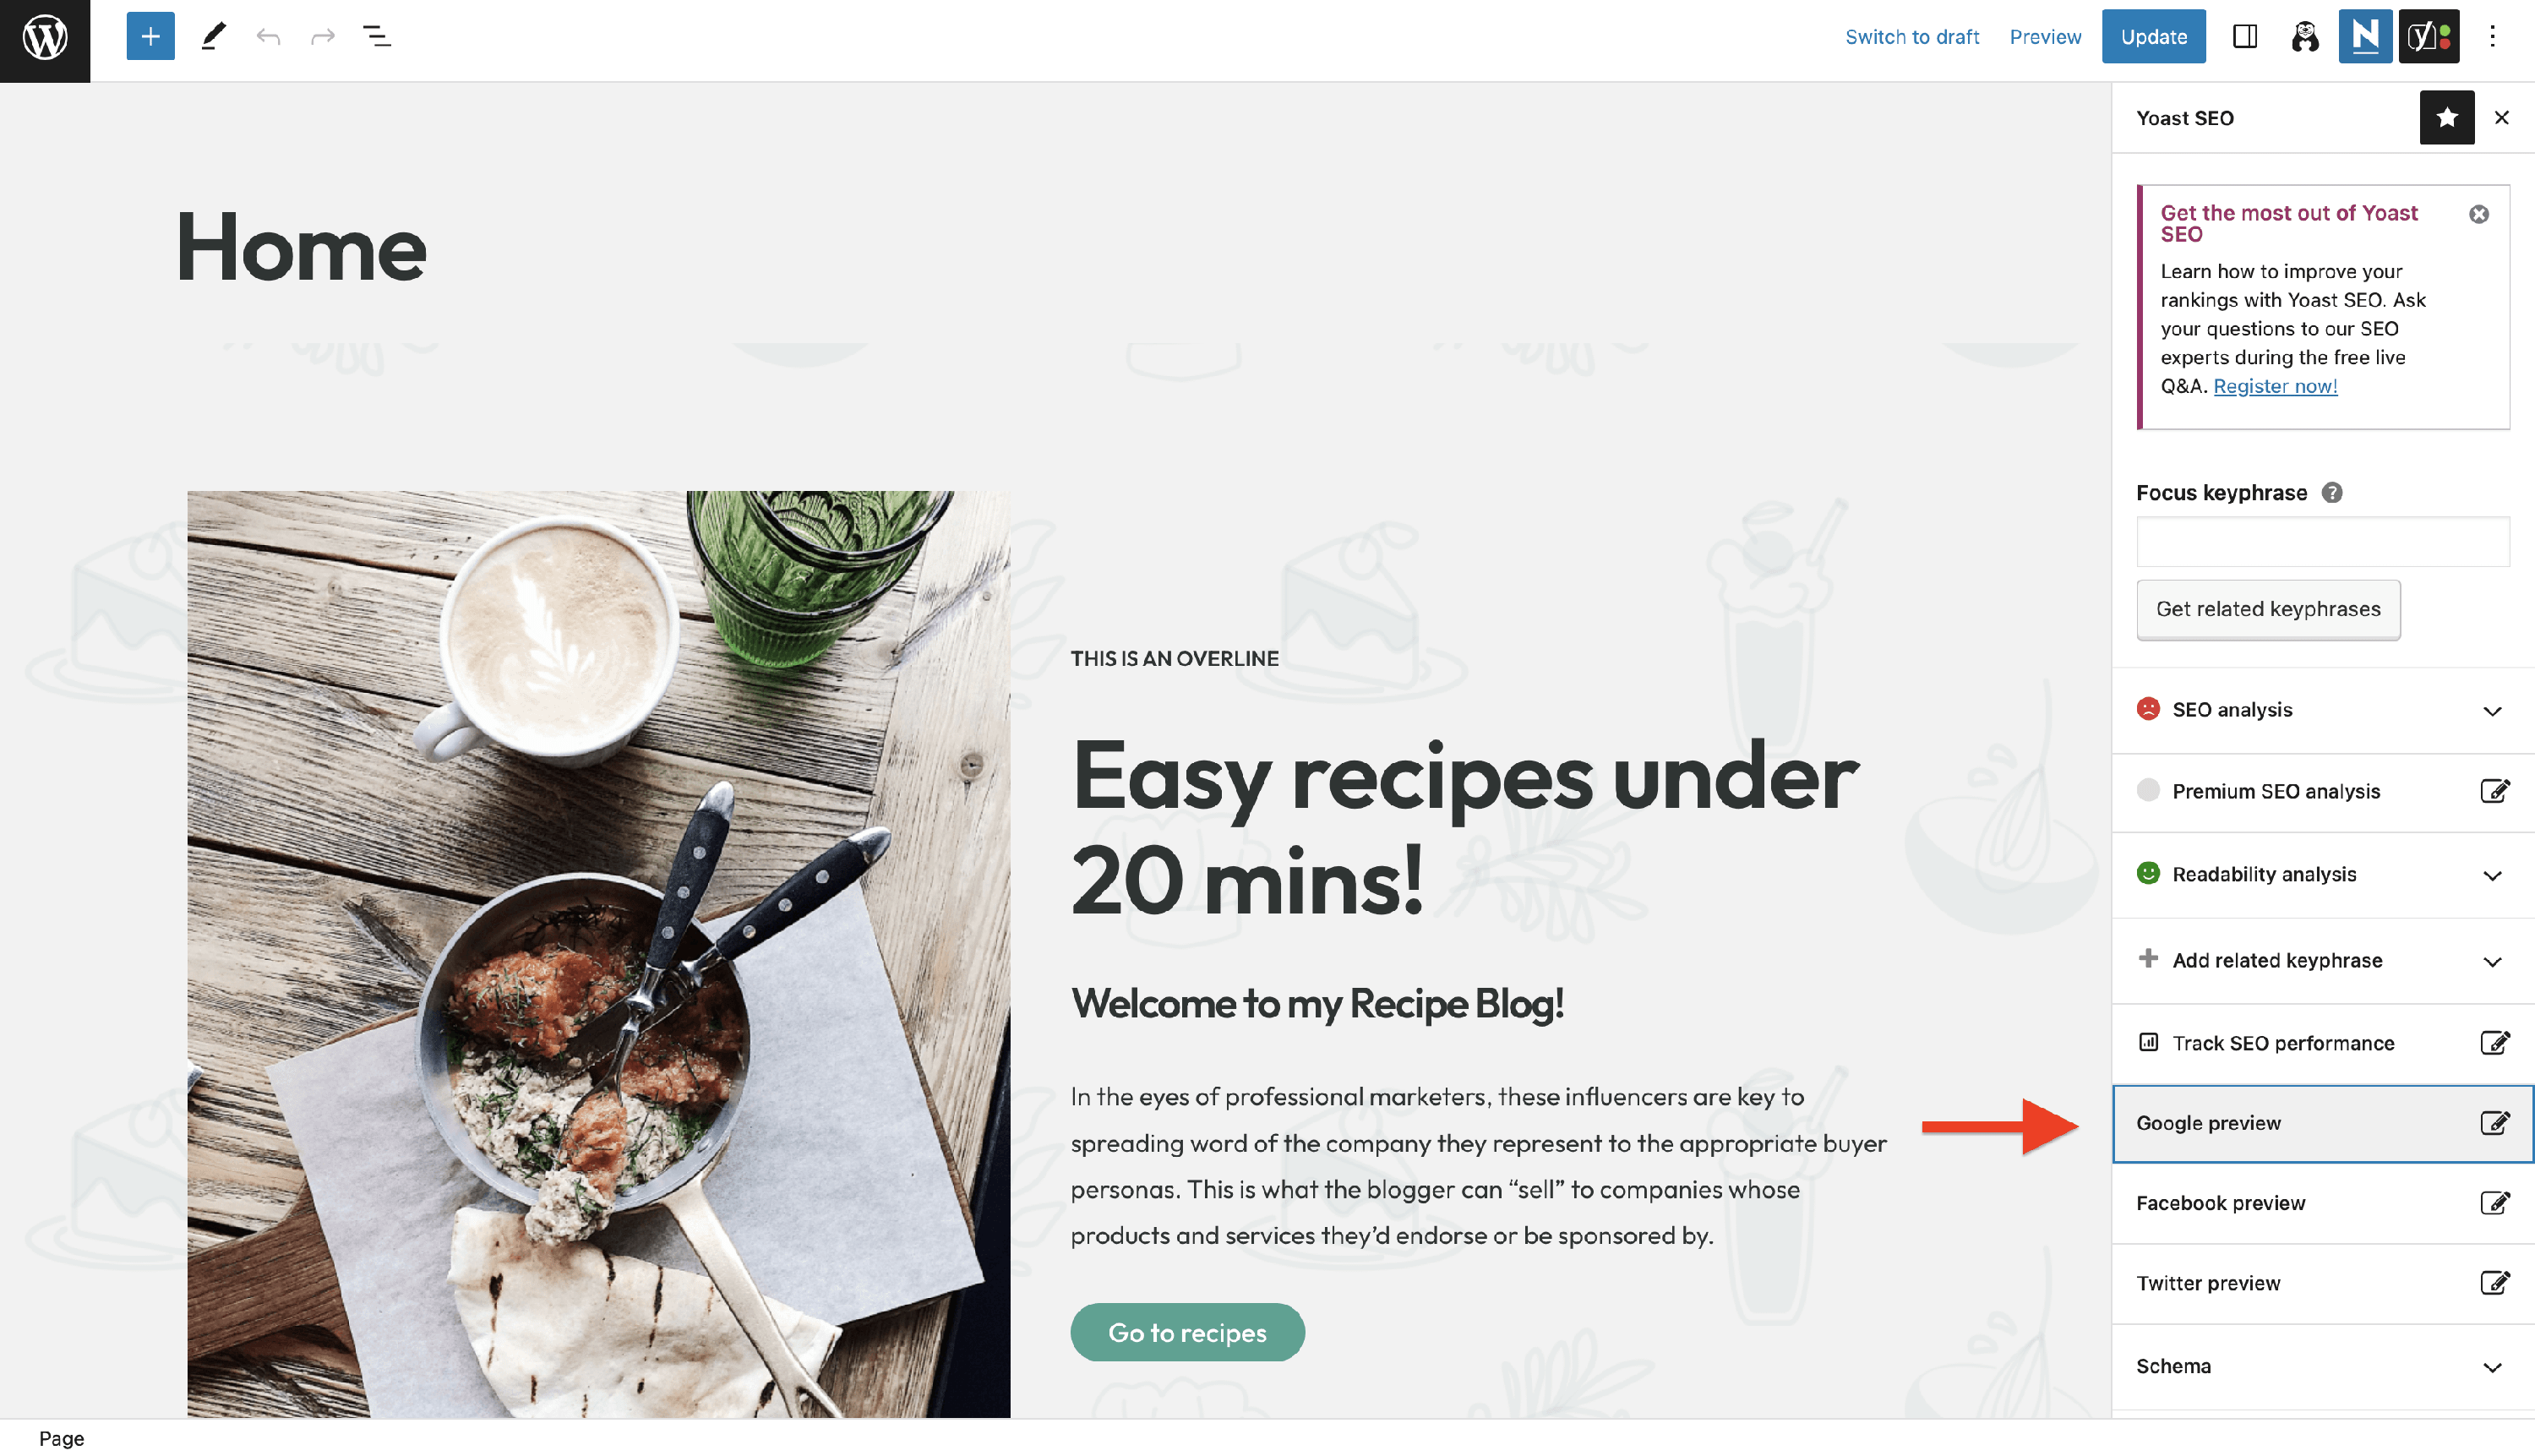Toggle the settings sidebar panel icon

coord(2244,37)
